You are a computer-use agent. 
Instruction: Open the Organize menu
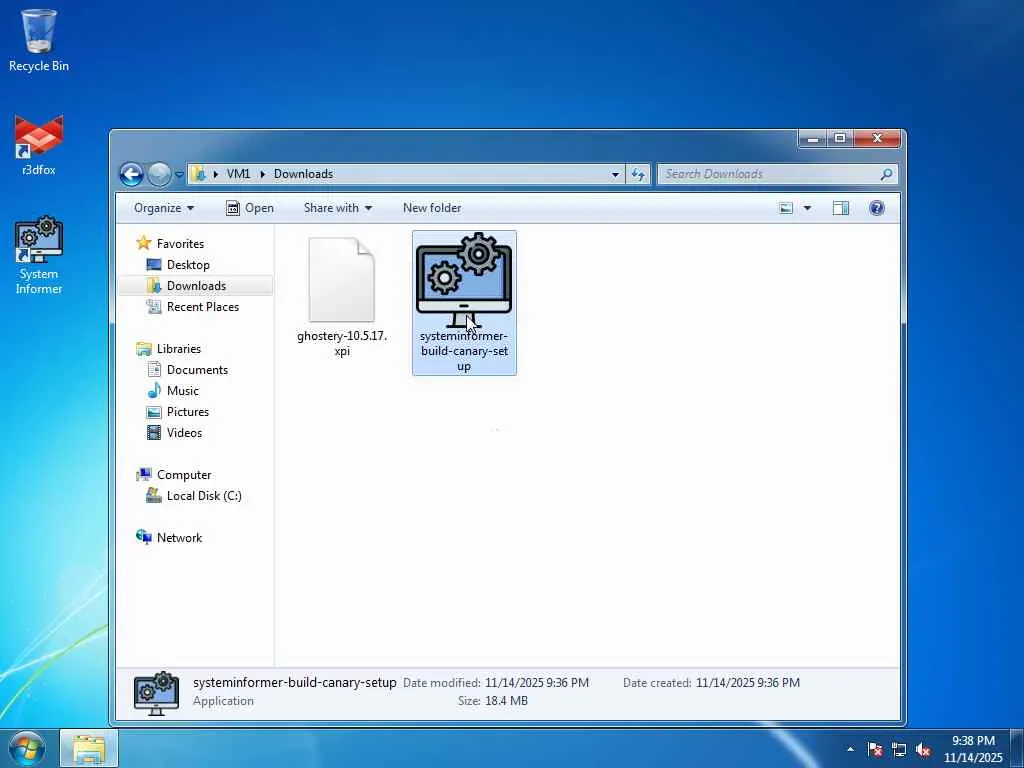163,208
